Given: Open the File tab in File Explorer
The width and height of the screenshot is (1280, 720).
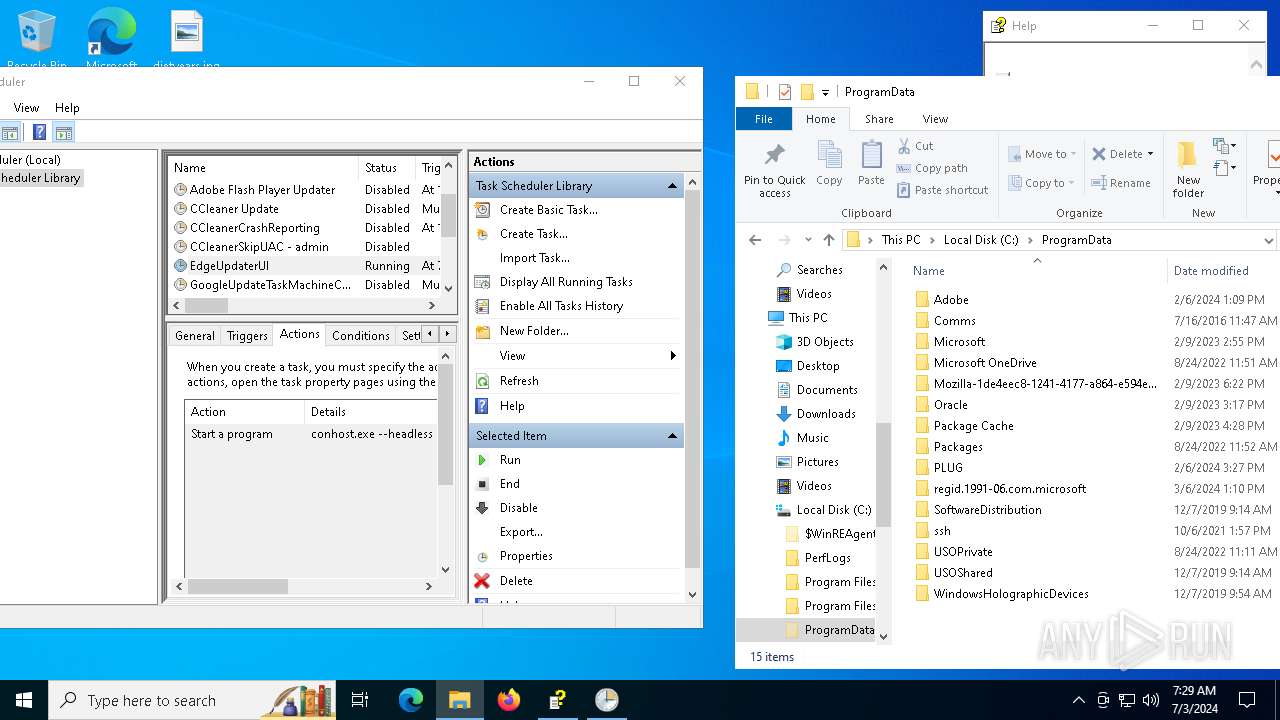Looking at the screenshot, I should click(764, 119).
